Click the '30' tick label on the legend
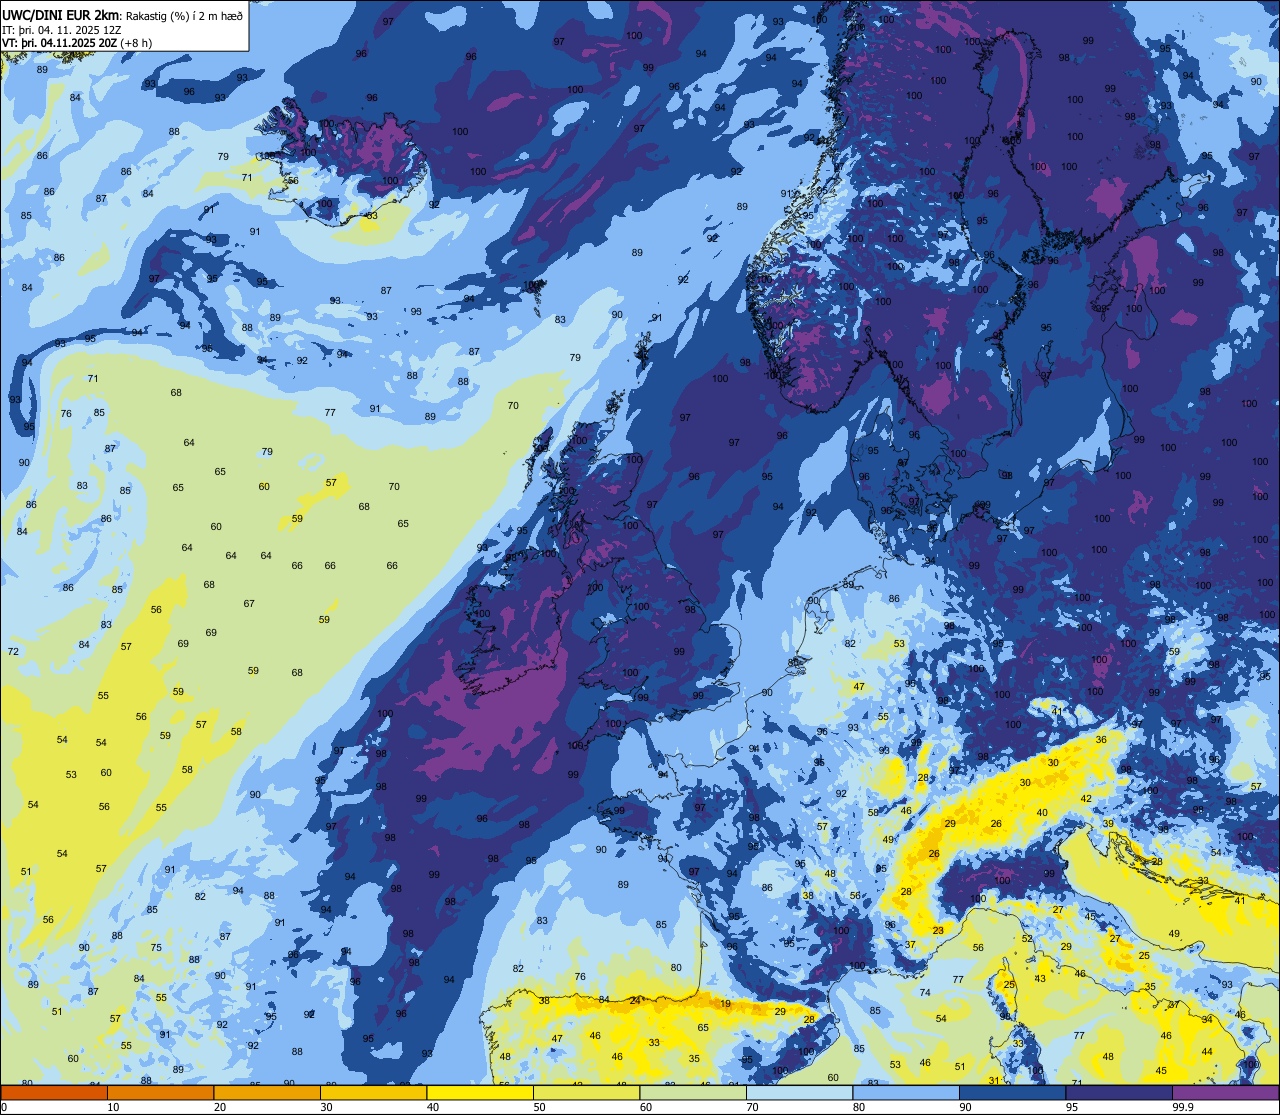 pyautogui.click(x=326, y=1107)
